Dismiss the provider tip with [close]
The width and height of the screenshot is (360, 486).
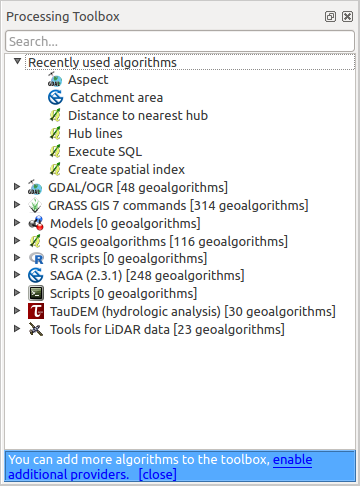coord(157,474)
